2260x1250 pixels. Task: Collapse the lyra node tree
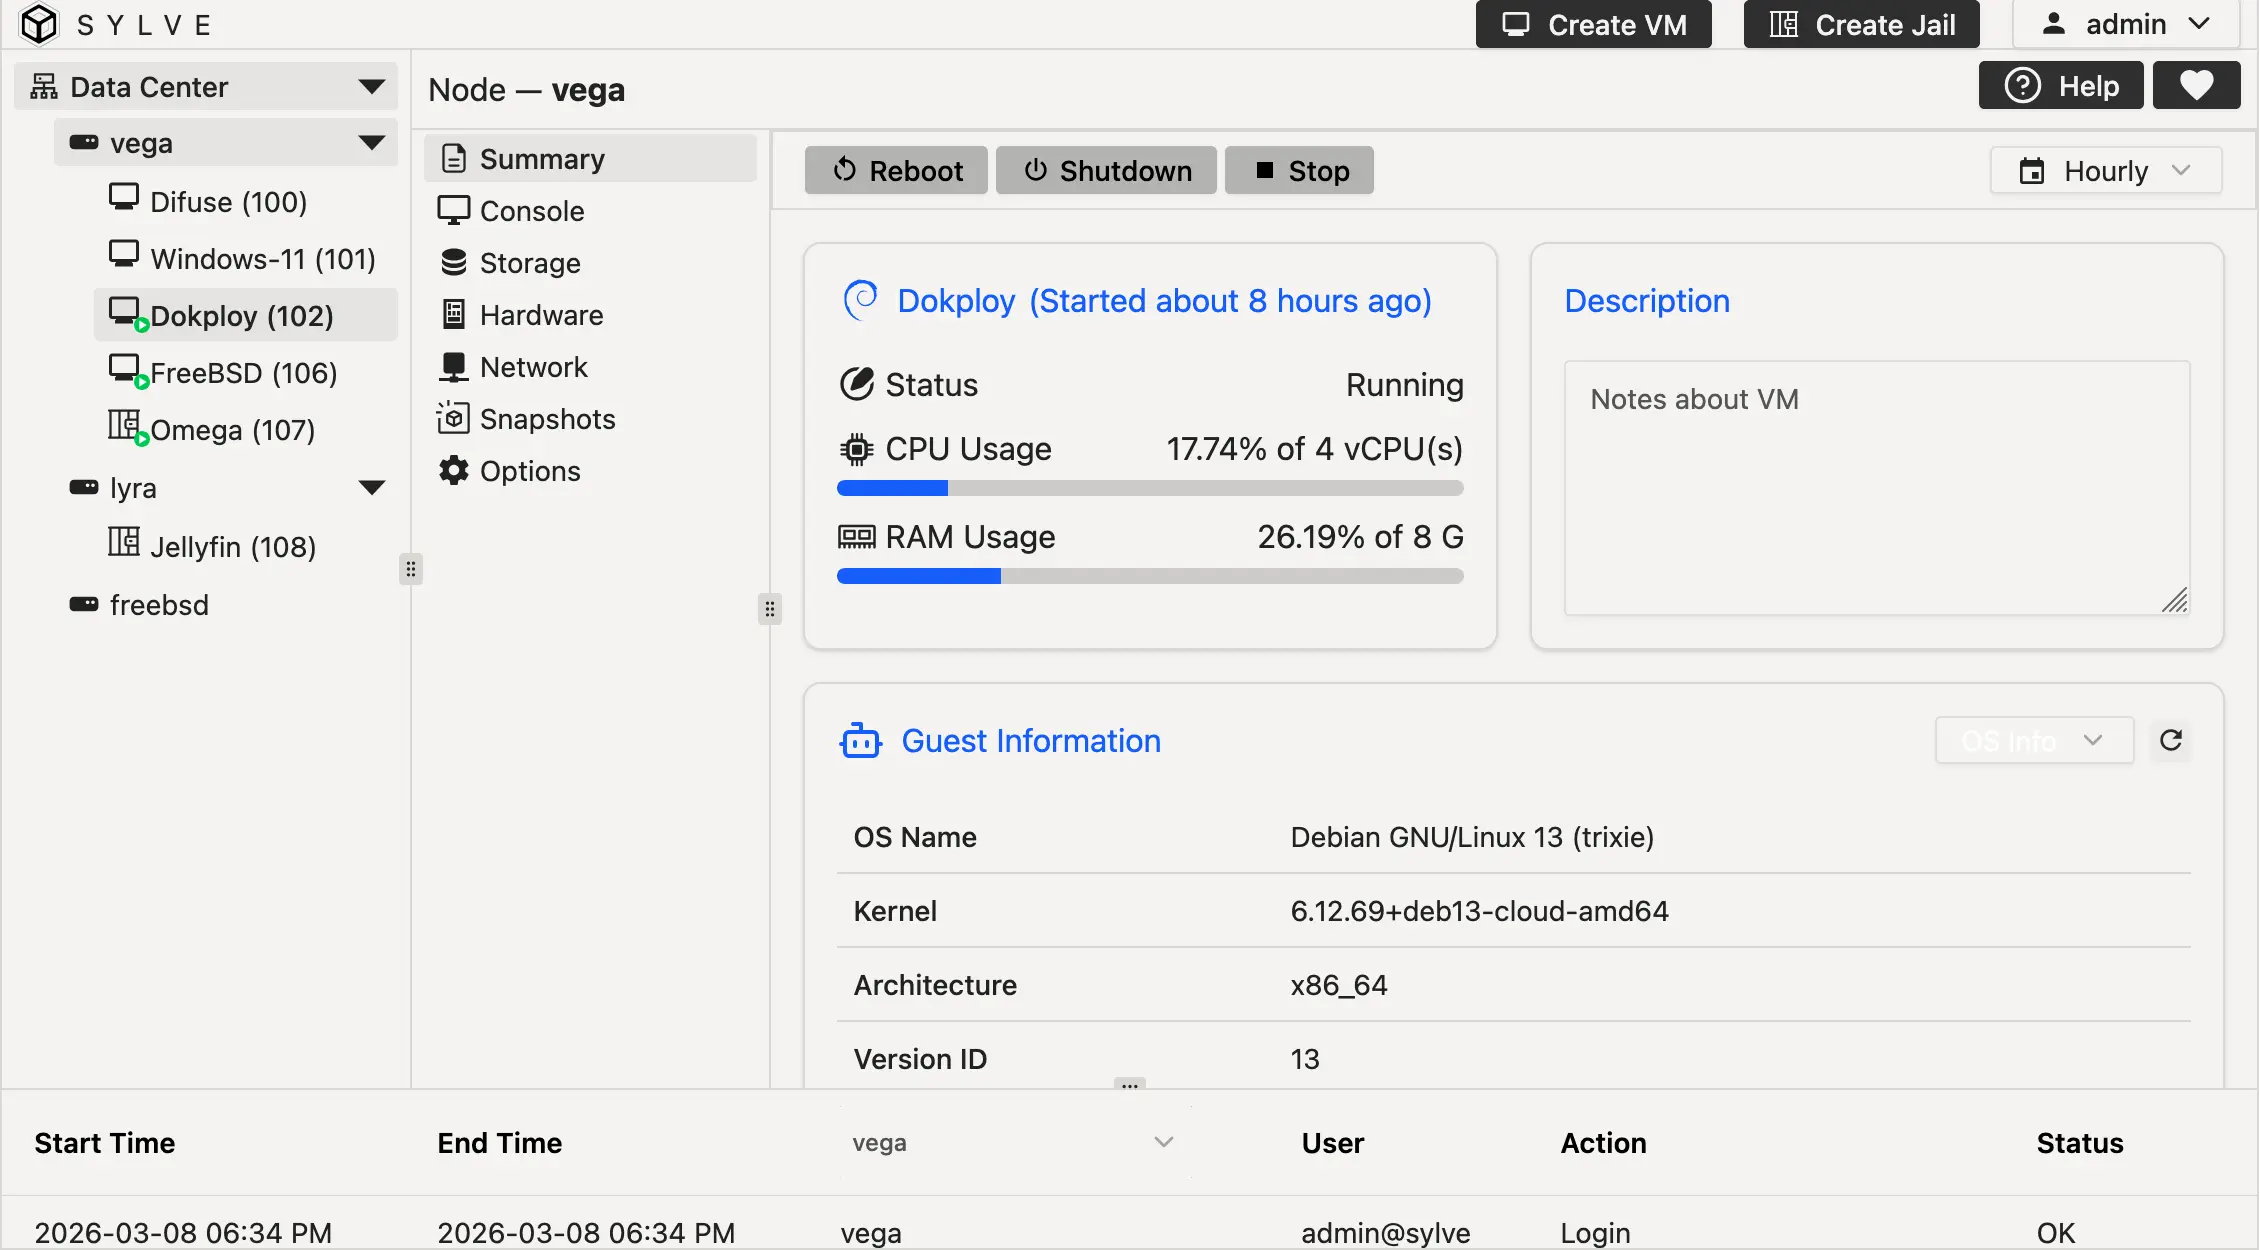pyautogui.click(x=372, y=488)
